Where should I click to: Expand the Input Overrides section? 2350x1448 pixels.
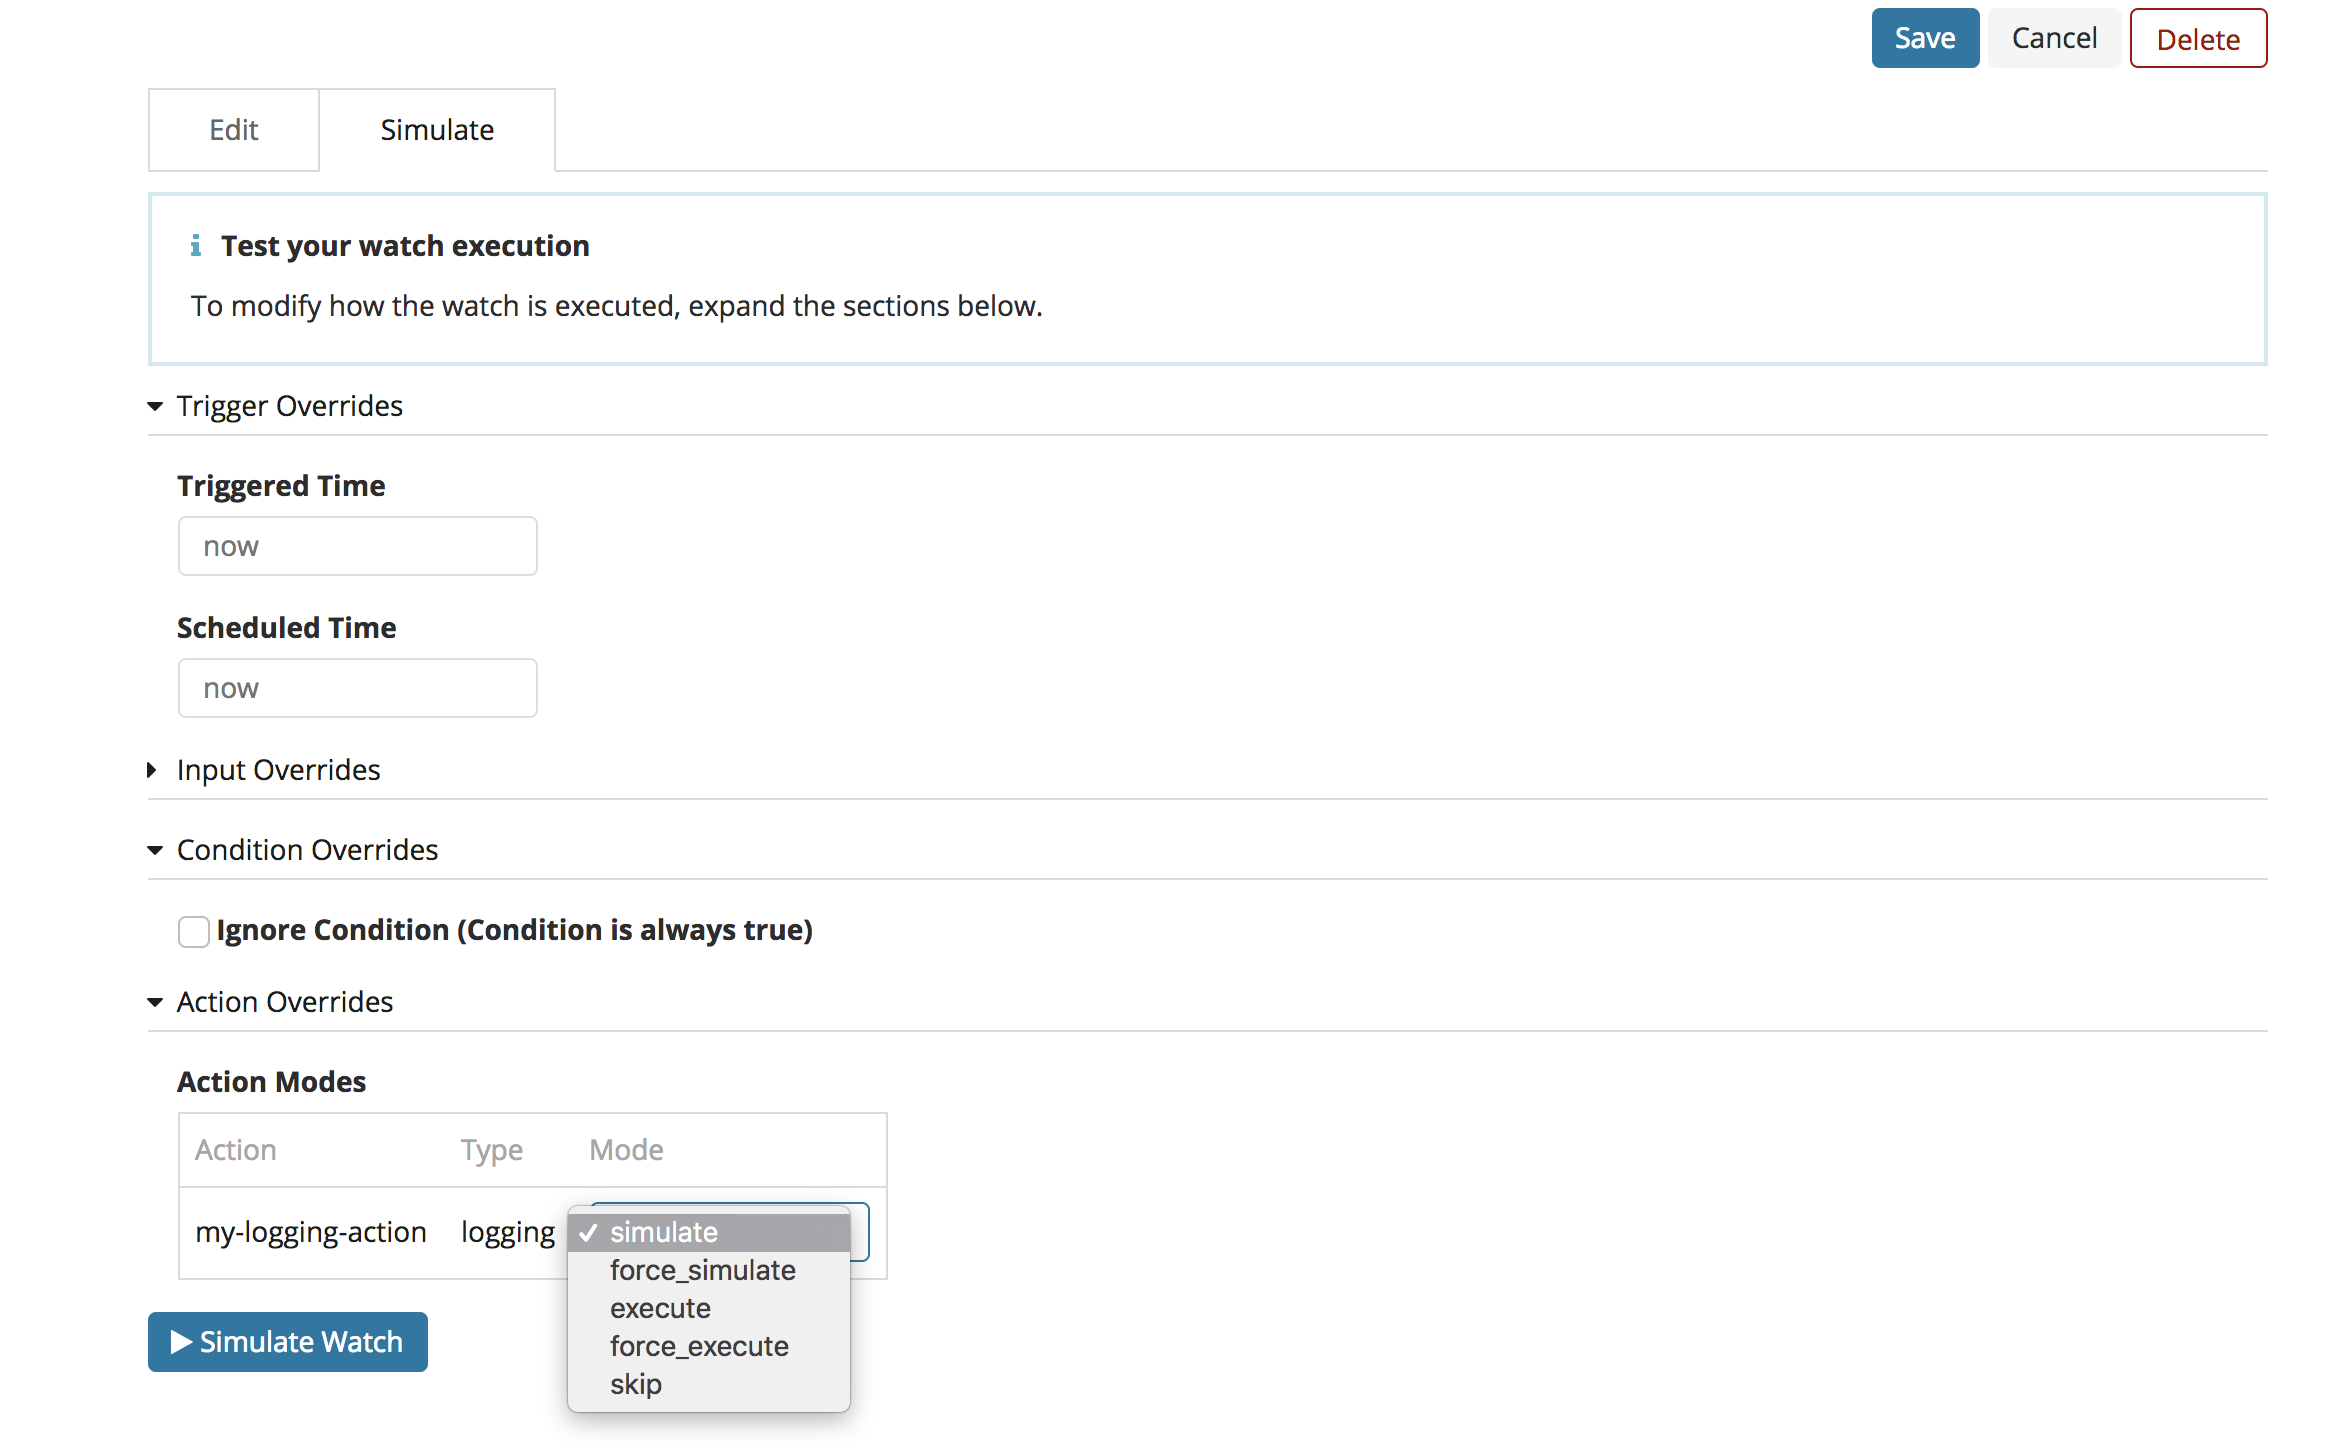[x=153, y=770]
